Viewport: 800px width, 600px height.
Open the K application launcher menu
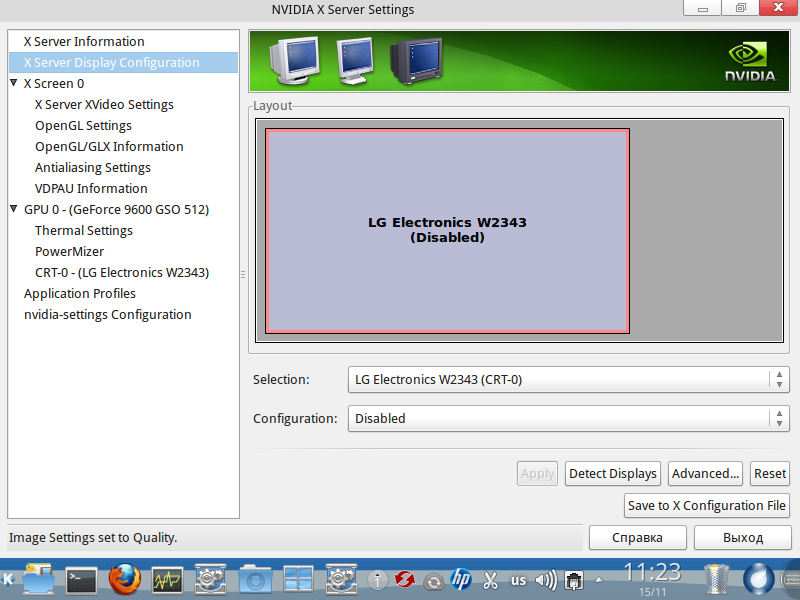(x=8, y=580)
